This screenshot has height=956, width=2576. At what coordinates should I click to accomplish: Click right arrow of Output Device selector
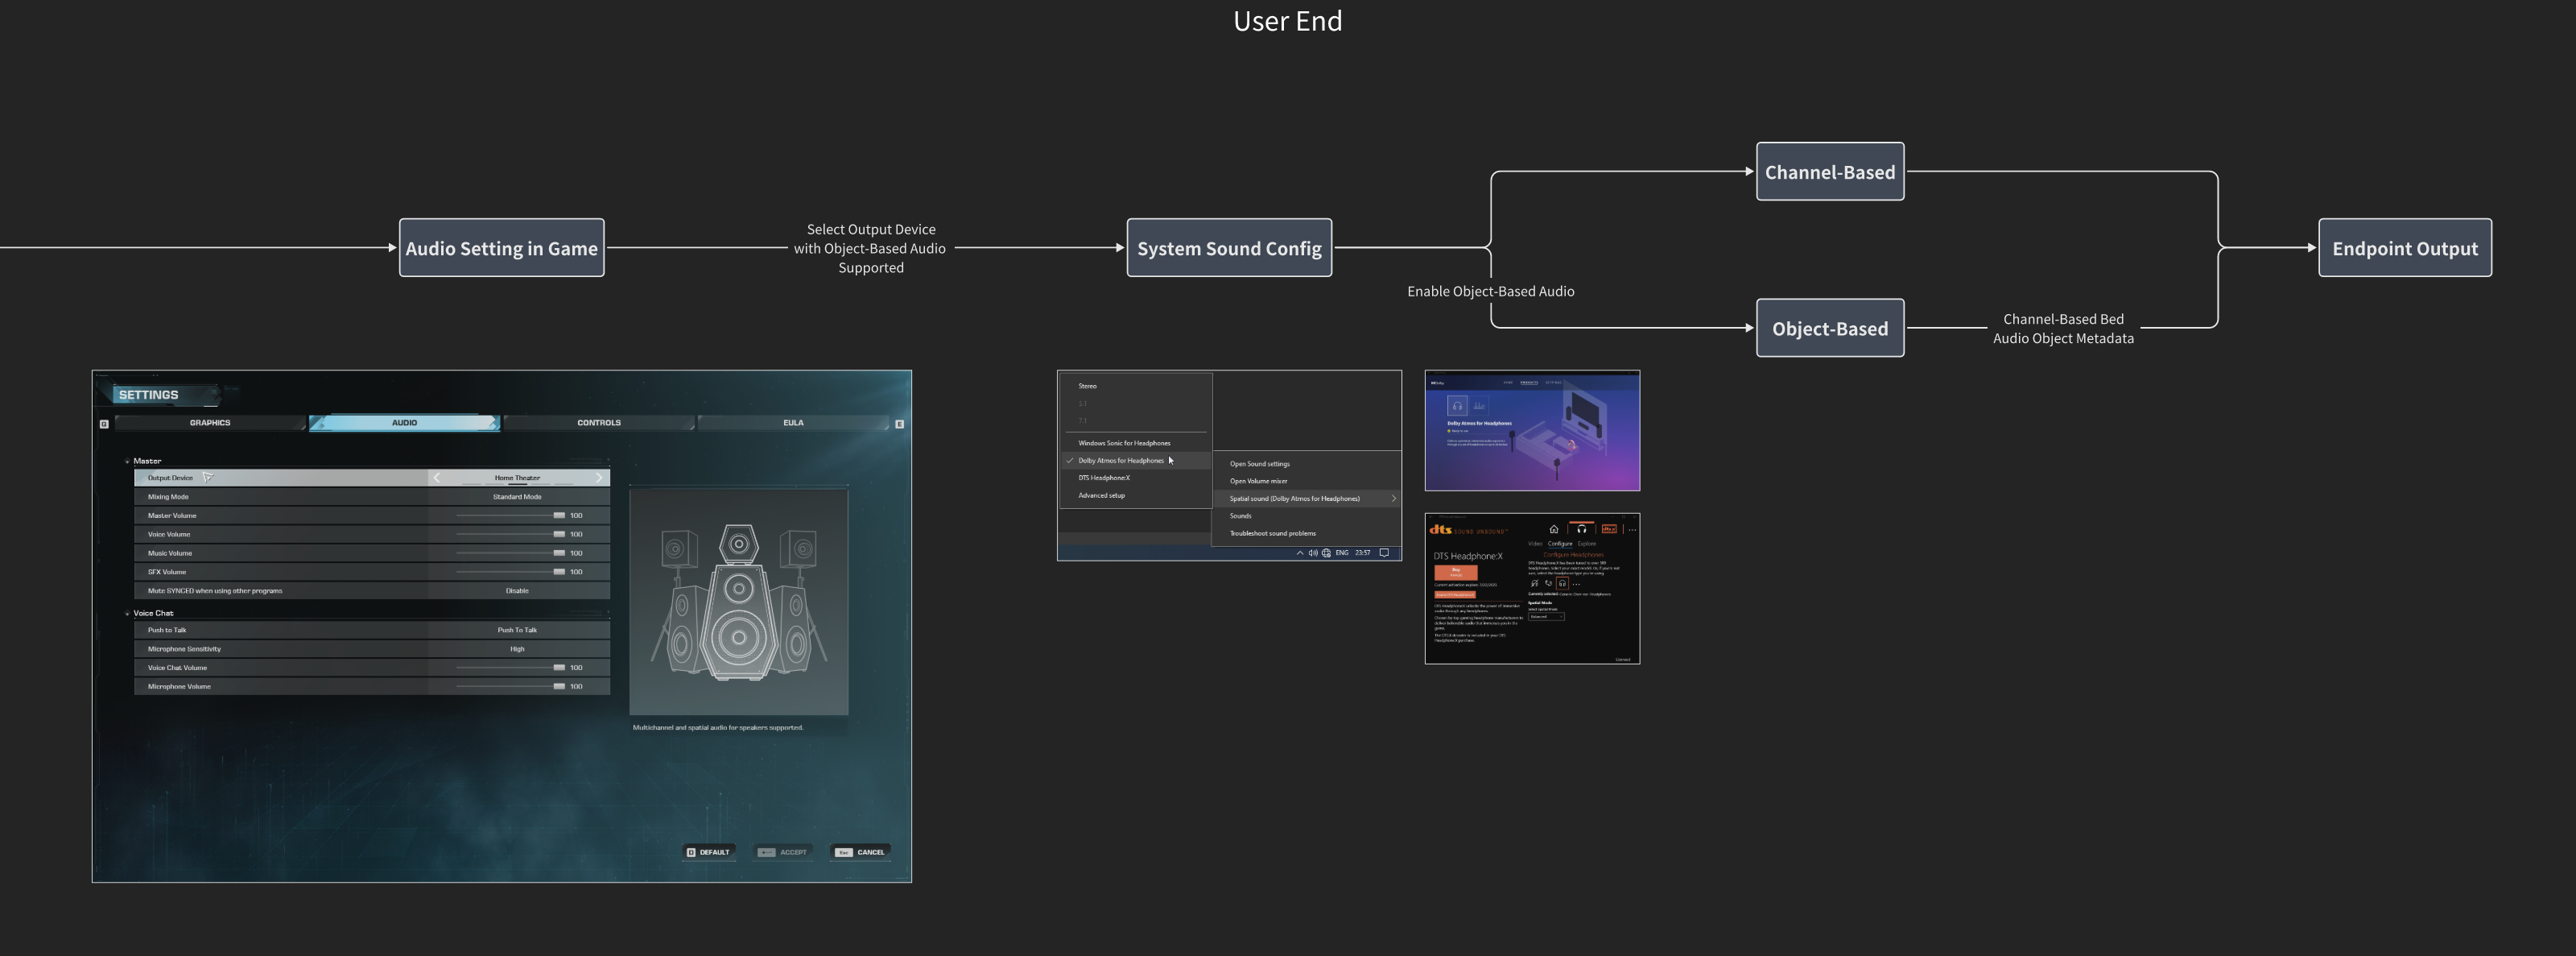pos(599,478)
